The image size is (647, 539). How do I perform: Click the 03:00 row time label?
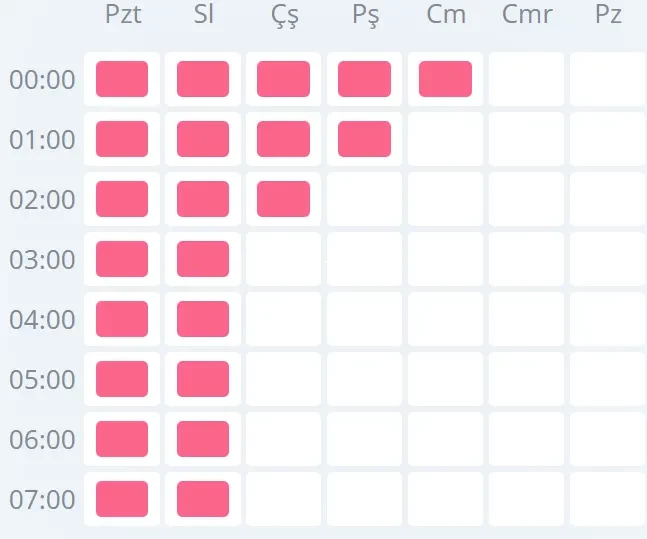click(x=42, y=260)
